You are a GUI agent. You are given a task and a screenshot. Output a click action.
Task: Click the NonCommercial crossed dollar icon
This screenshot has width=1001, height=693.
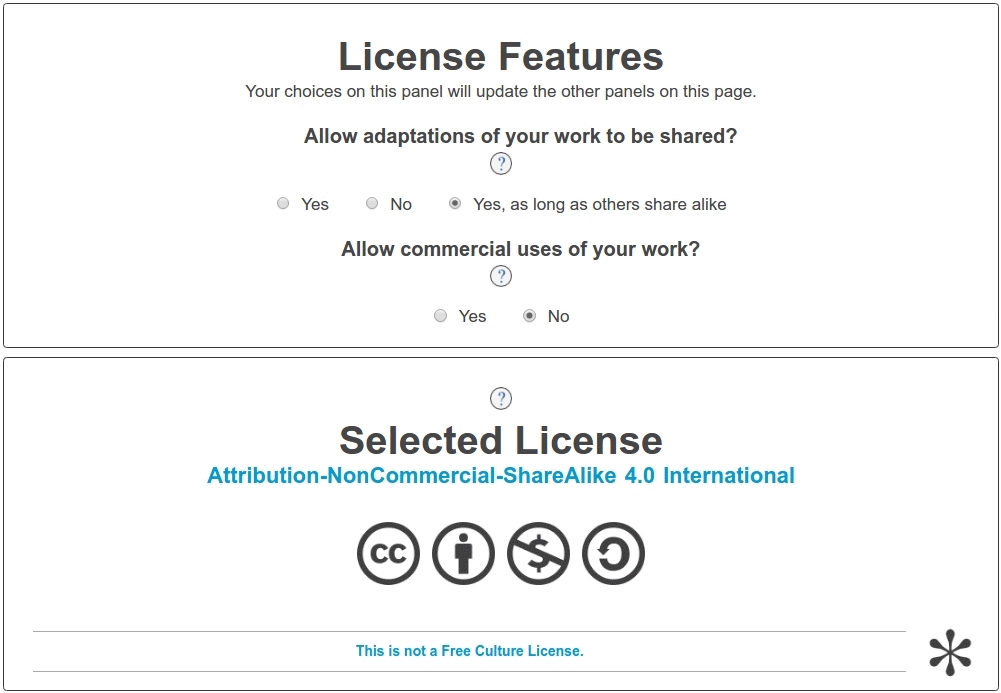pos(538,553)
